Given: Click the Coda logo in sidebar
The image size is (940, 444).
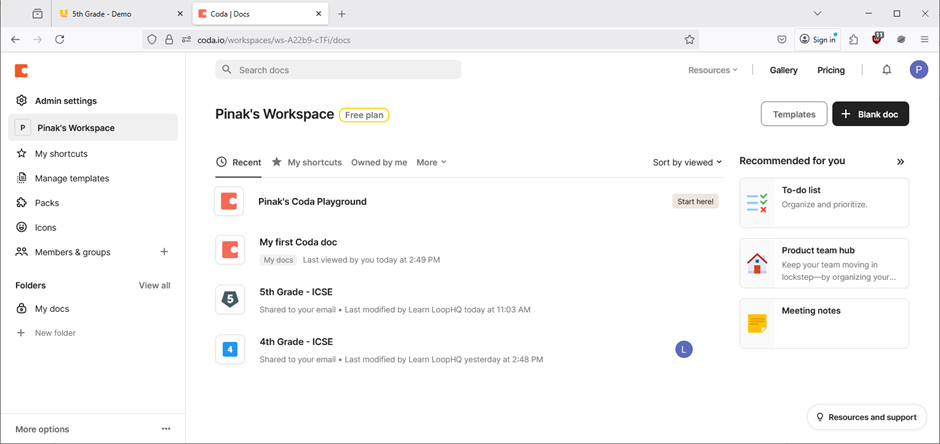Looking at the screenshot, I should click(x=22, y=71).
